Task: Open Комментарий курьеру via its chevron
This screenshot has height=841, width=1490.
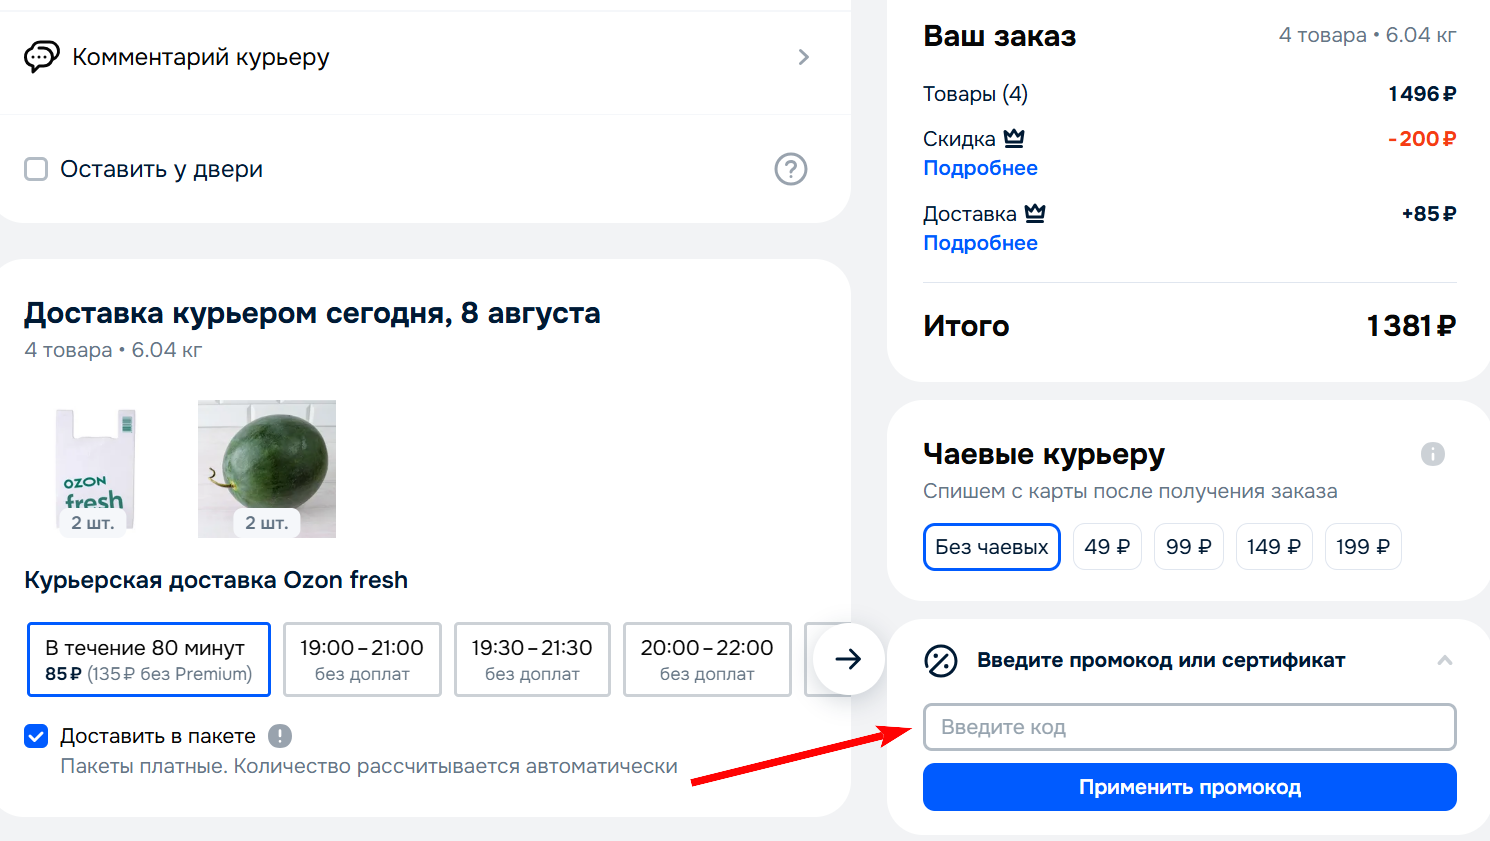Action: pyautogui.click(x=803, y=57)
